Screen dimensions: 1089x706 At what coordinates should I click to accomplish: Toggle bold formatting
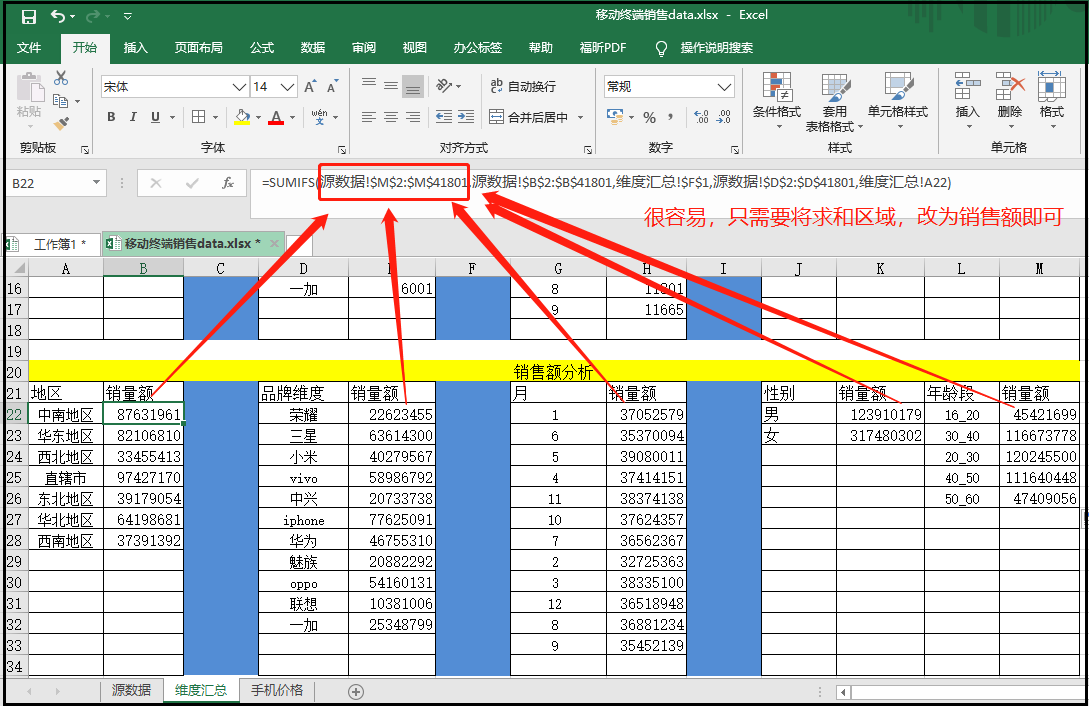(x=111, y=117)
